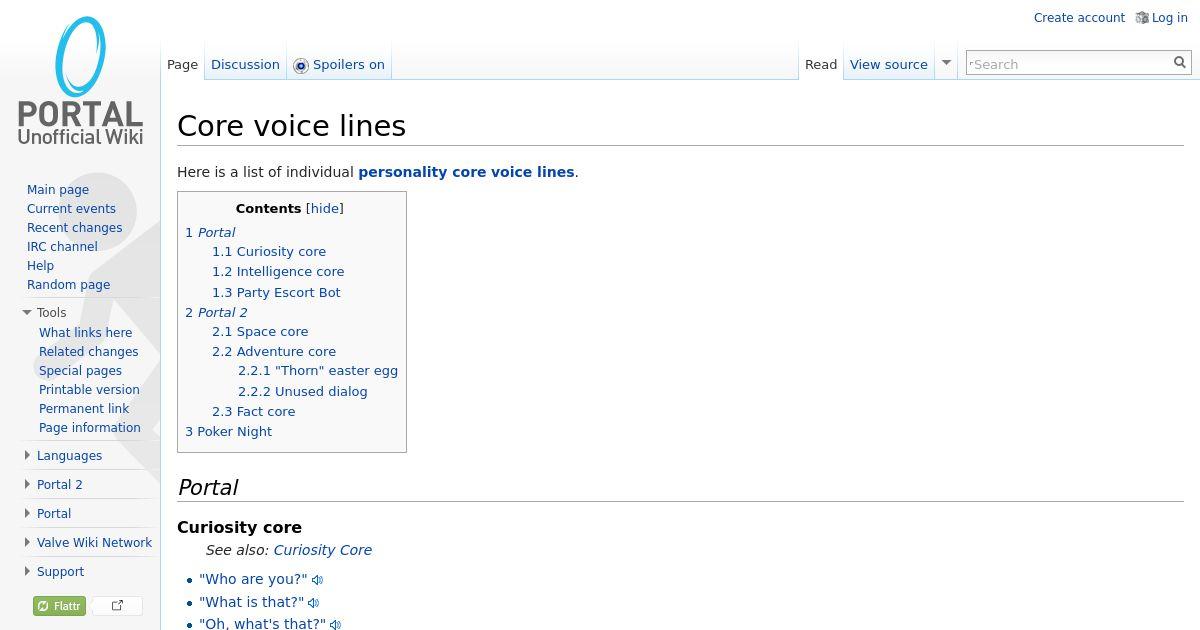Screen dimensions: 1200x630
Task: Click the Portal Unofficial Wiki logo
Action: pyautogui.click(x=80, y=80)
